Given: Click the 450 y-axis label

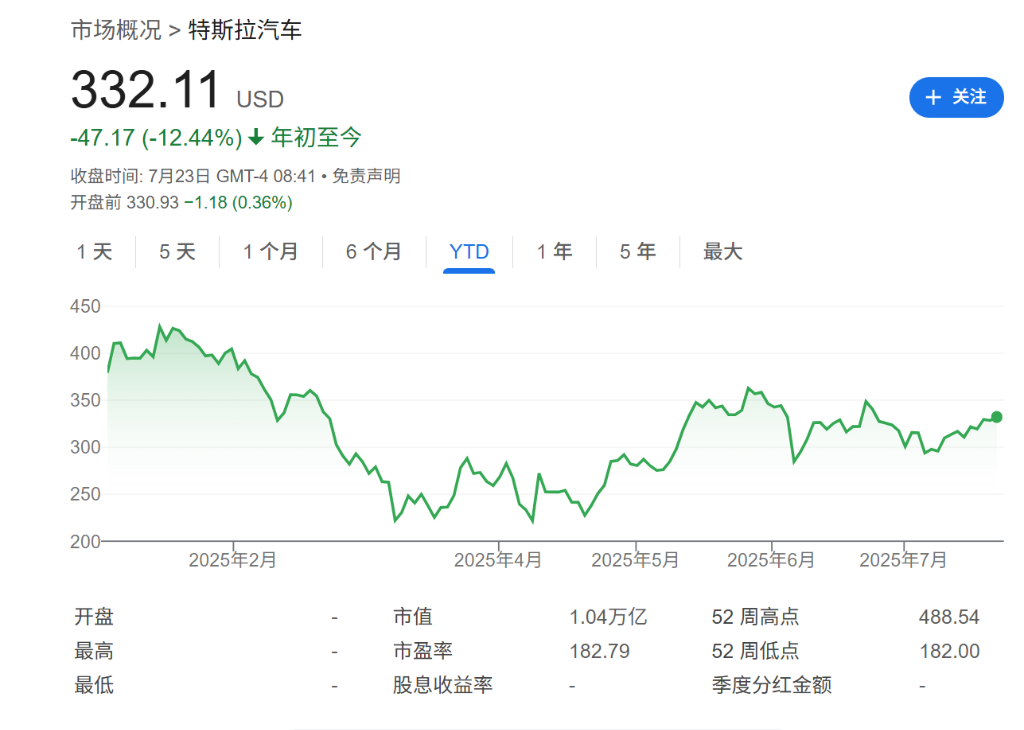Looking at the screenshot, I should 86,306.
